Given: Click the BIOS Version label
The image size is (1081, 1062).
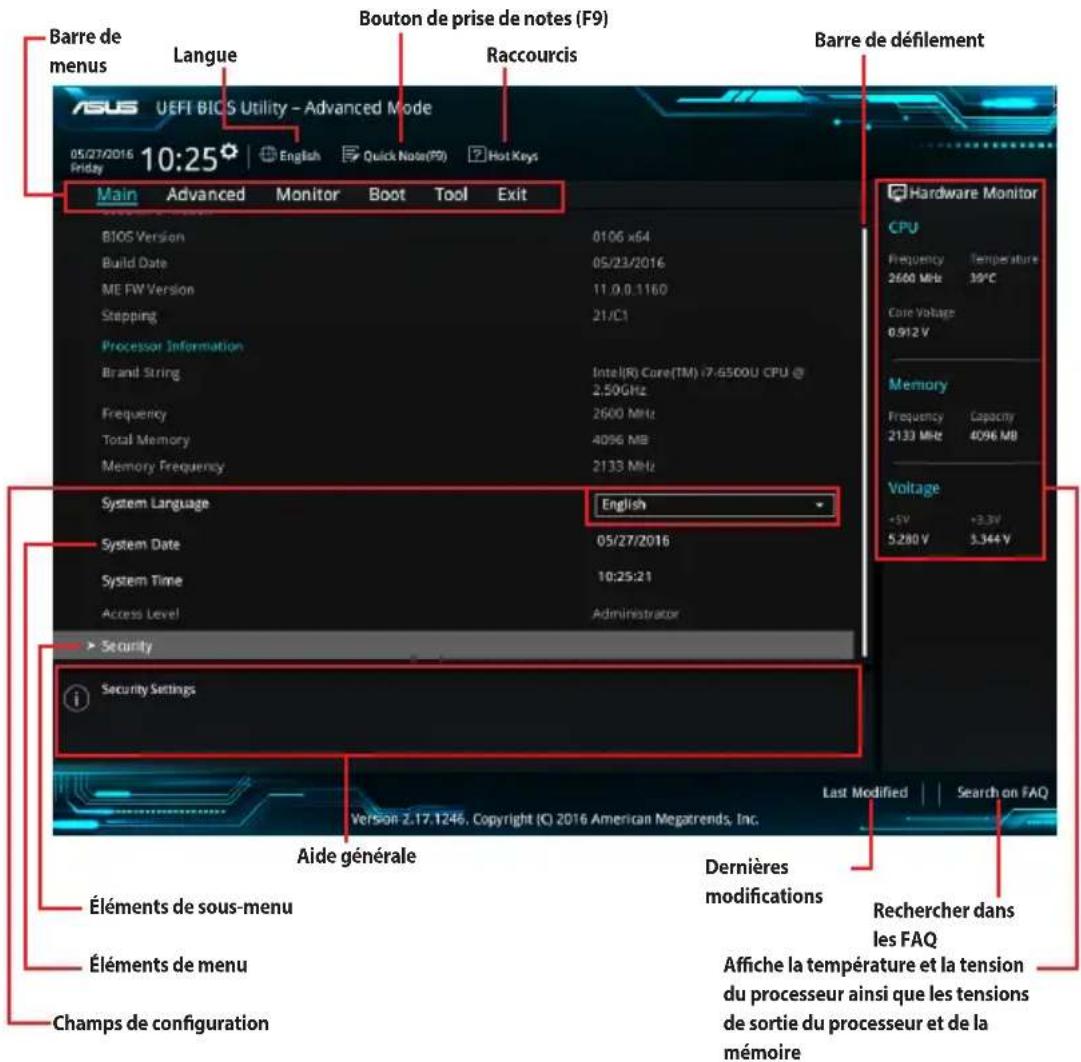Looking at the screenshot, I should 143,237.
